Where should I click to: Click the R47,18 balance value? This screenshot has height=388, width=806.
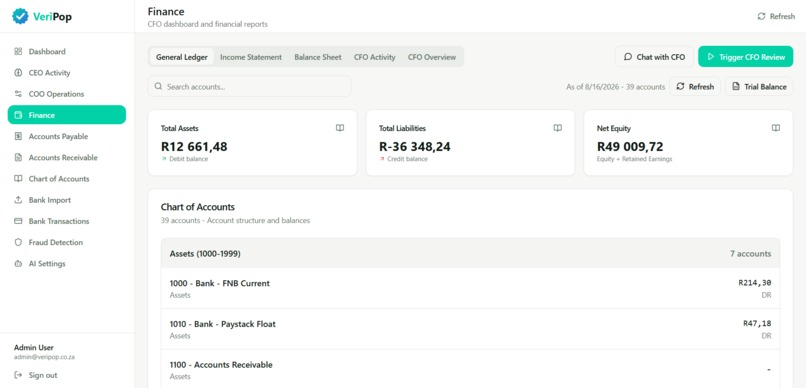coord(757,324)
